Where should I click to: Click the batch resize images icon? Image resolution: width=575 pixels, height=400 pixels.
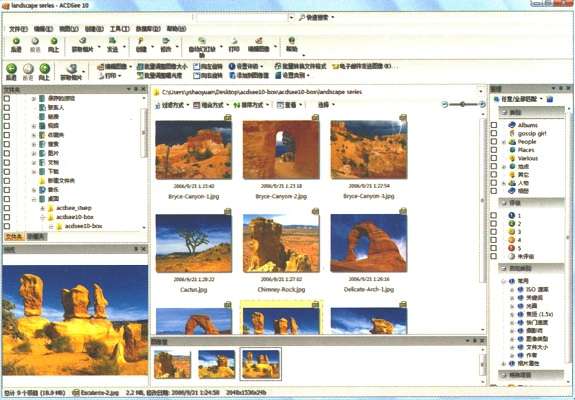(140, 67)
